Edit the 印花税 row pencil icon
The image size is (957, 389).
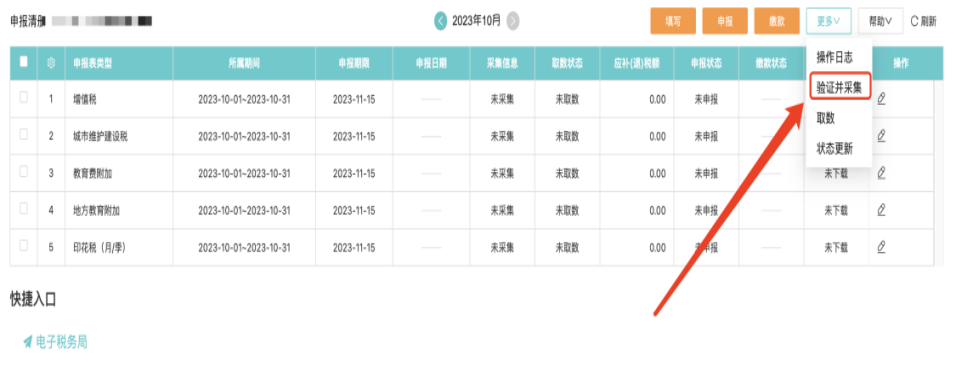tap(881, 247)
